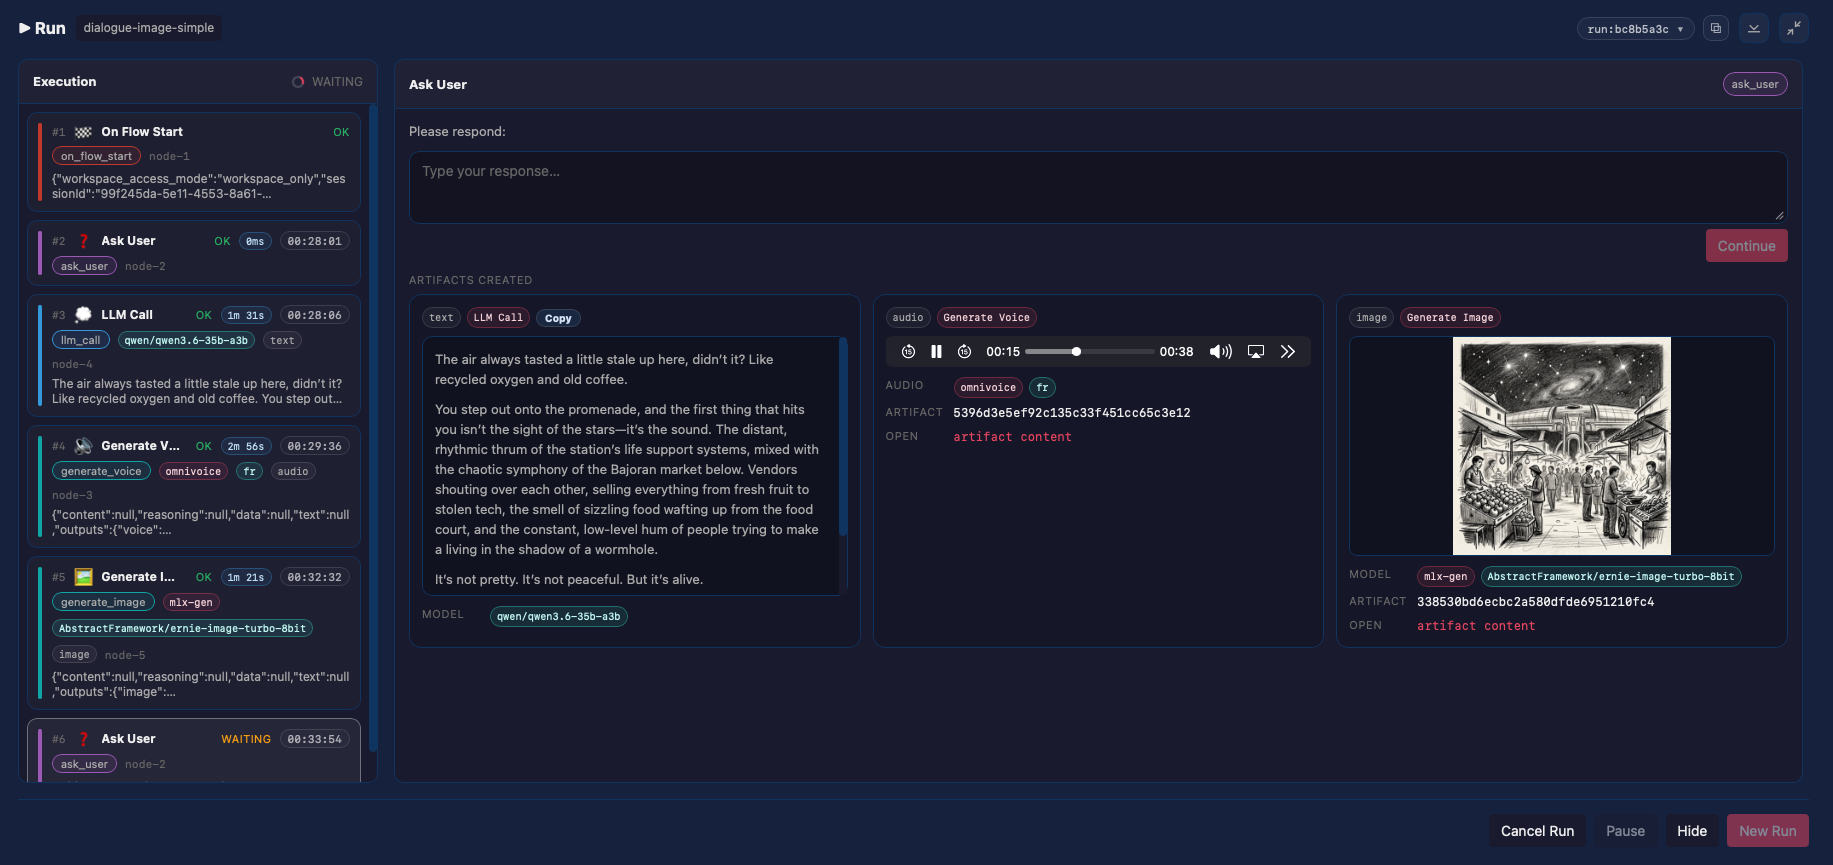Select the Generate I... step #5 title
Image resolution: width=1833 pixels, height=865 pixels.
click(138, 577)
